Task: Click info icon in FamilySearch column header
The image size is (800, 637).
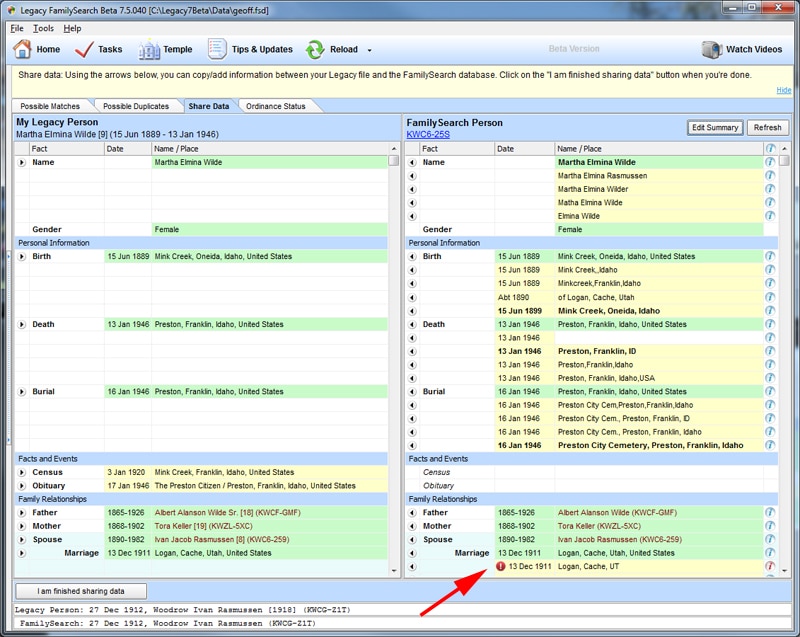Action: pos(770,148)
